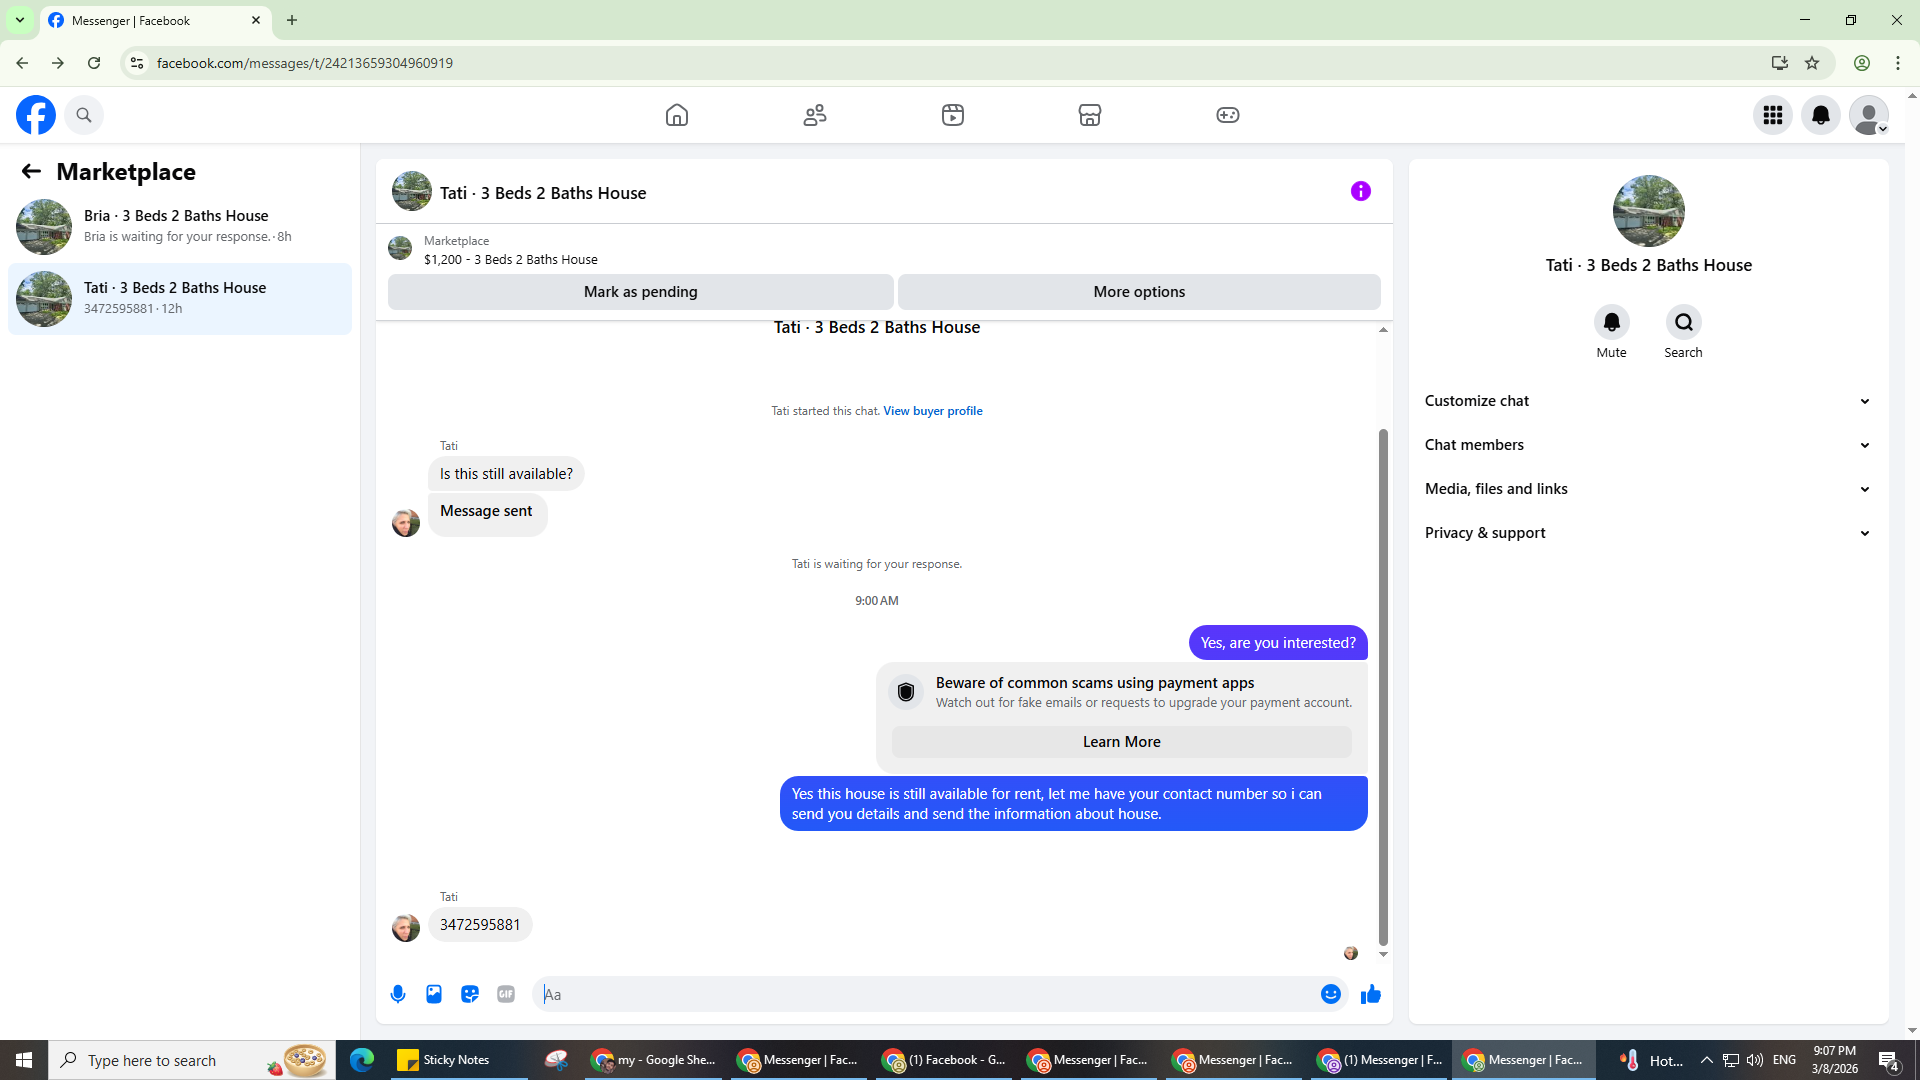
Task: Open the GIF picker icon
Action: pos(506,994)
